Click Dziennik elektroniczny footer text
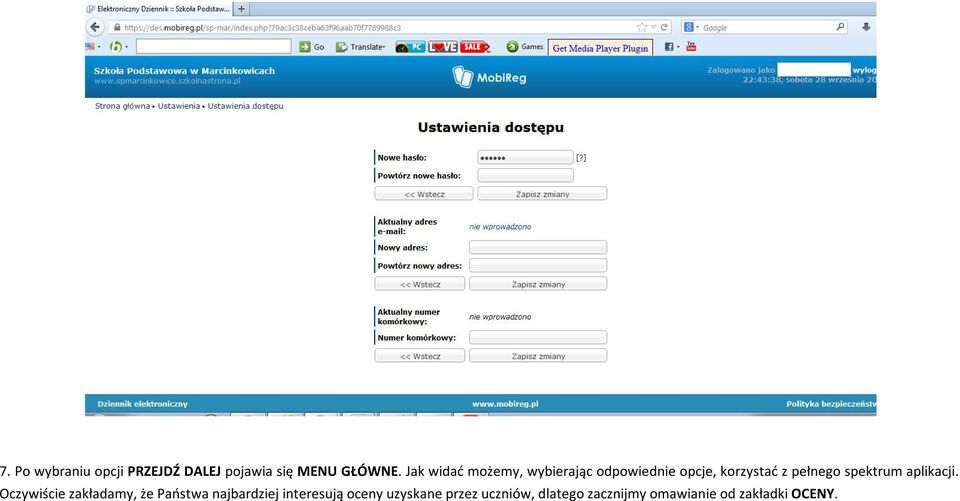Viewport: 960px width, 501px height. click(143, 404)
